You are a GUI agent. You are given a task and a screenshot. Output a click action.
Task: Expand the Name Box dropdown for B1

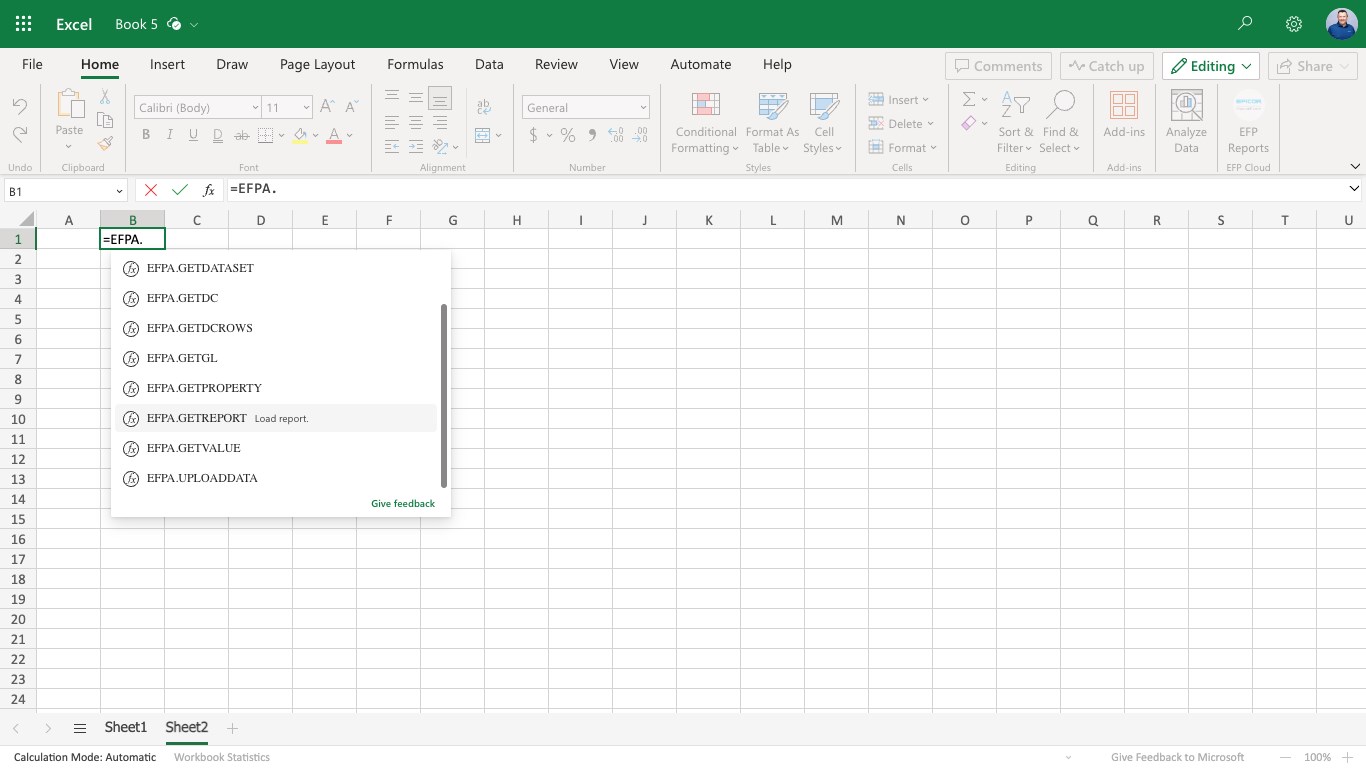pyautogui.click(x=119, y=190)
